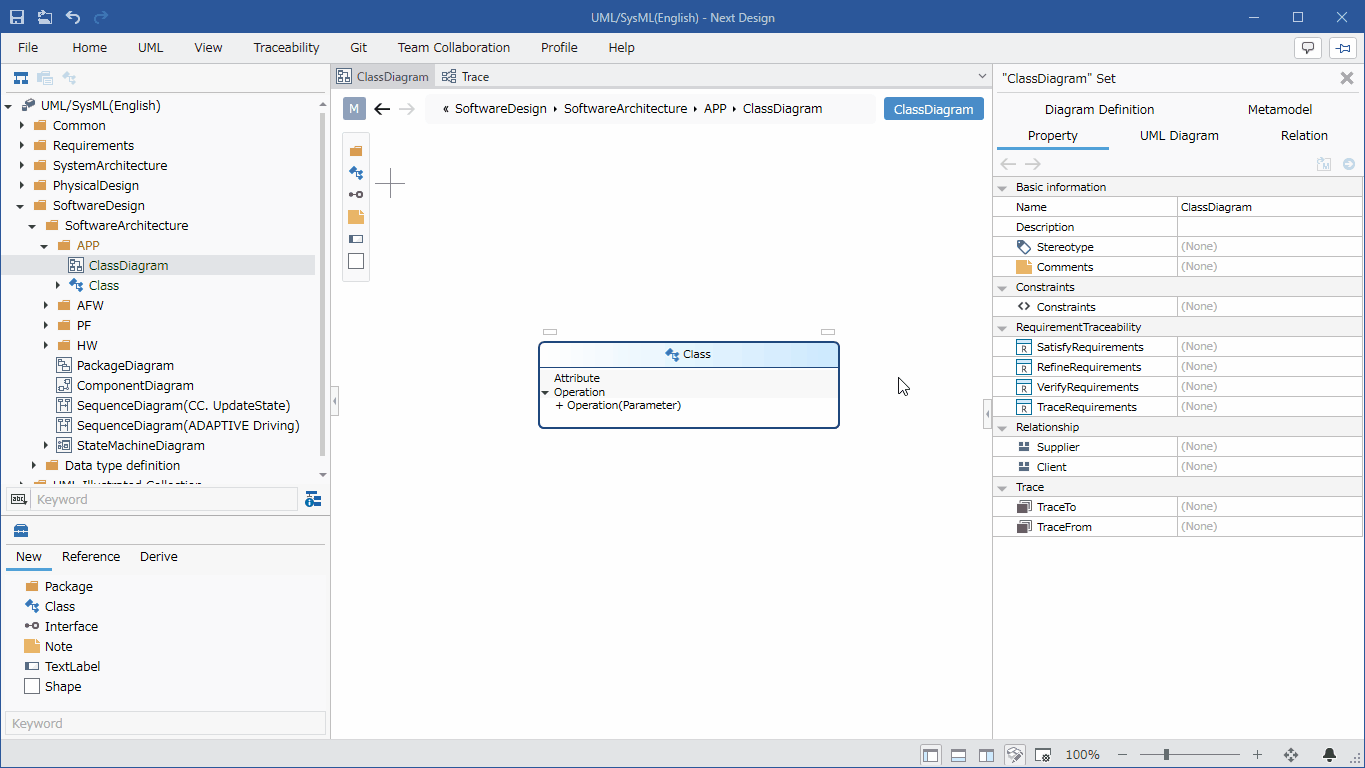Click SoftwareArchitecture in the breadcrumb
The height and width of the screenshot is (768, 1365).
pyautogui.click(x=626, y=109)
